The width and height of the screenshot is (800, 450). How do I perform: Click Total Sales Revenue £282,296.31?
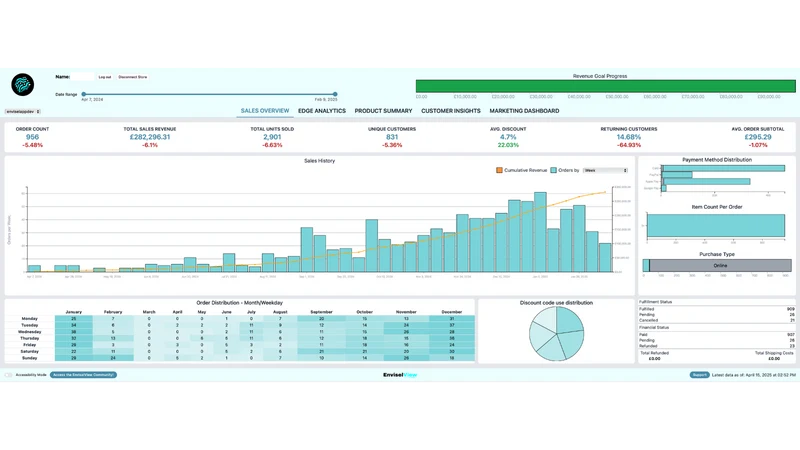(149, 137)
